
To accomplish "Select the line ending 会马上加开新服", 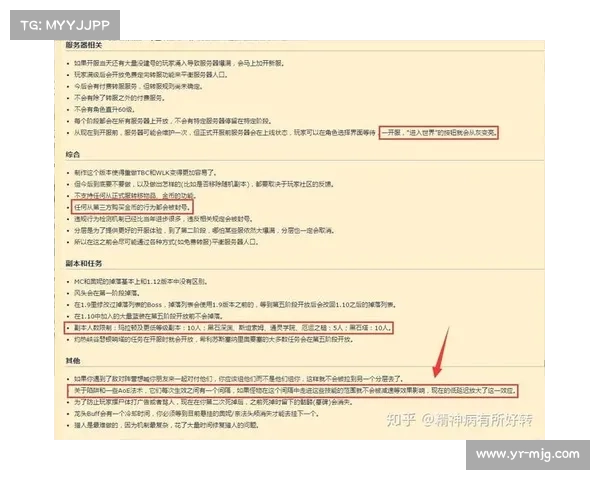I will (x=179, y=63).
